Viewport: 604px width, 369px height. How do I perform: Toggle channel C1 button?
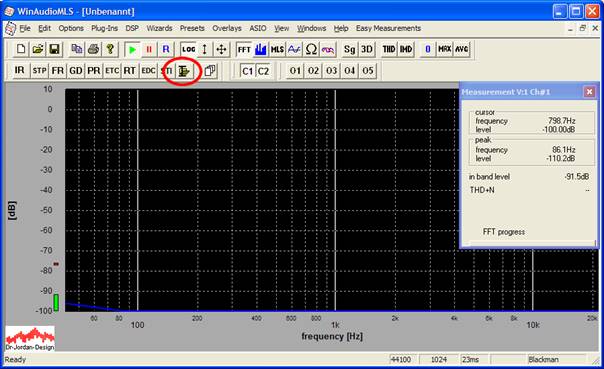[x=247, y=71]
